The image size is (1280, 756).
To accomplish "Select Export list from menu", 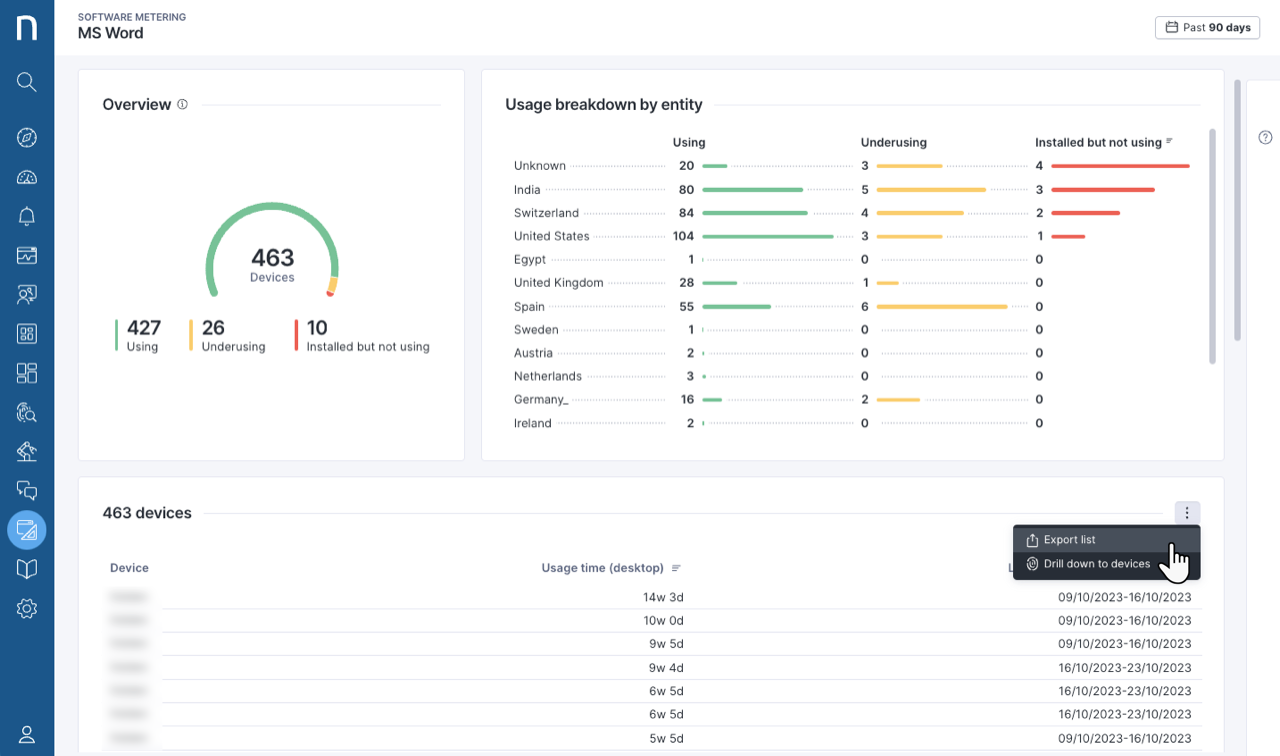I will (1069, 540).
